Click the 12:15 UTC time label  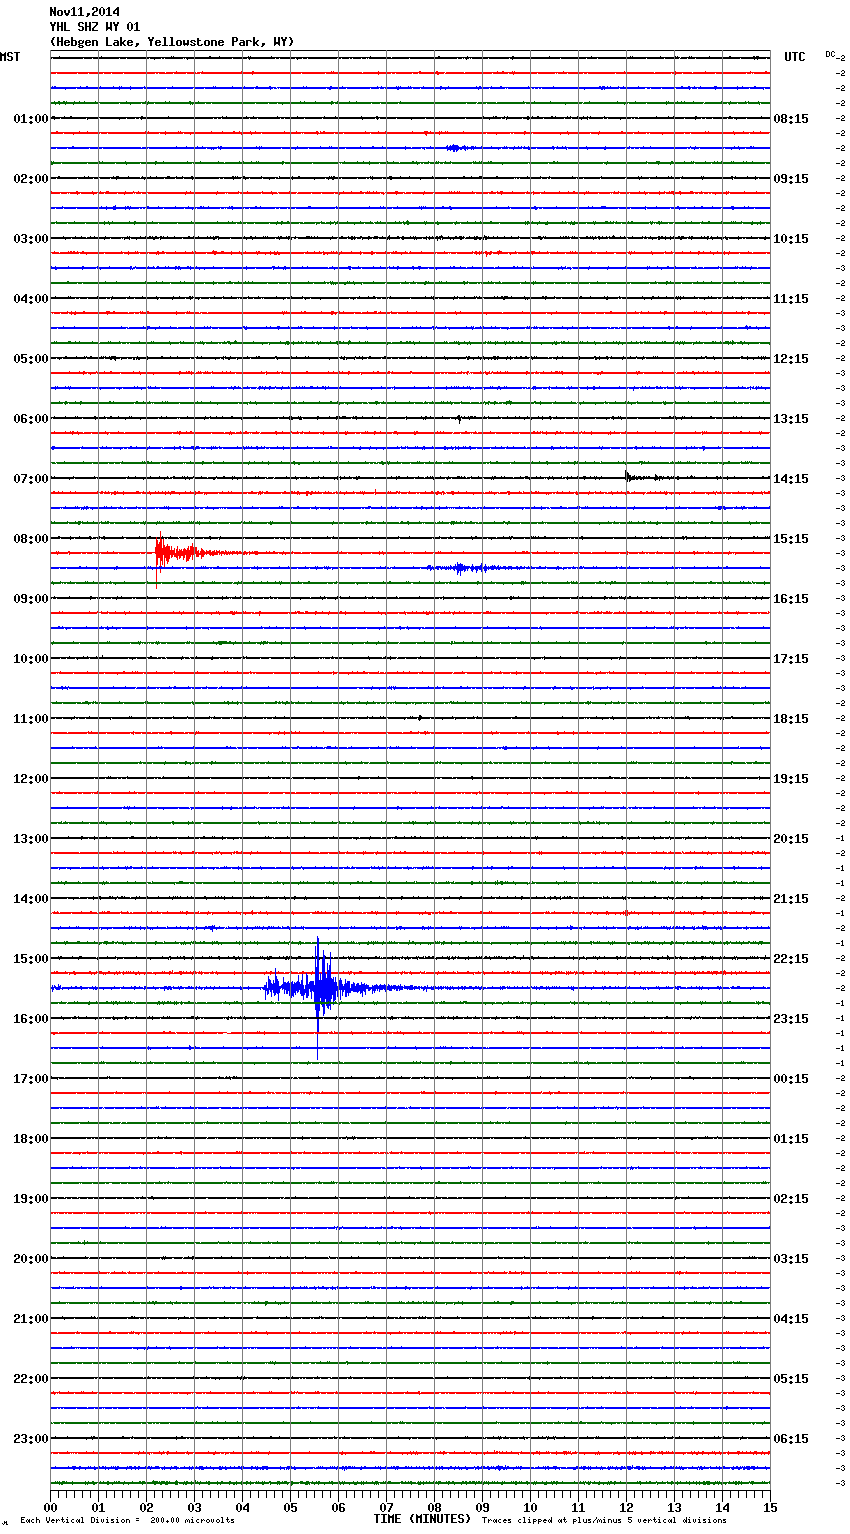coord(791,359)
